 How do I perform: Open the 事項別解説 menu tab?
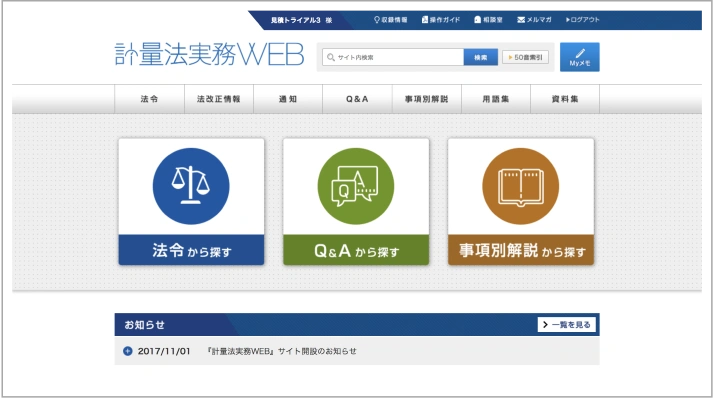427,99
